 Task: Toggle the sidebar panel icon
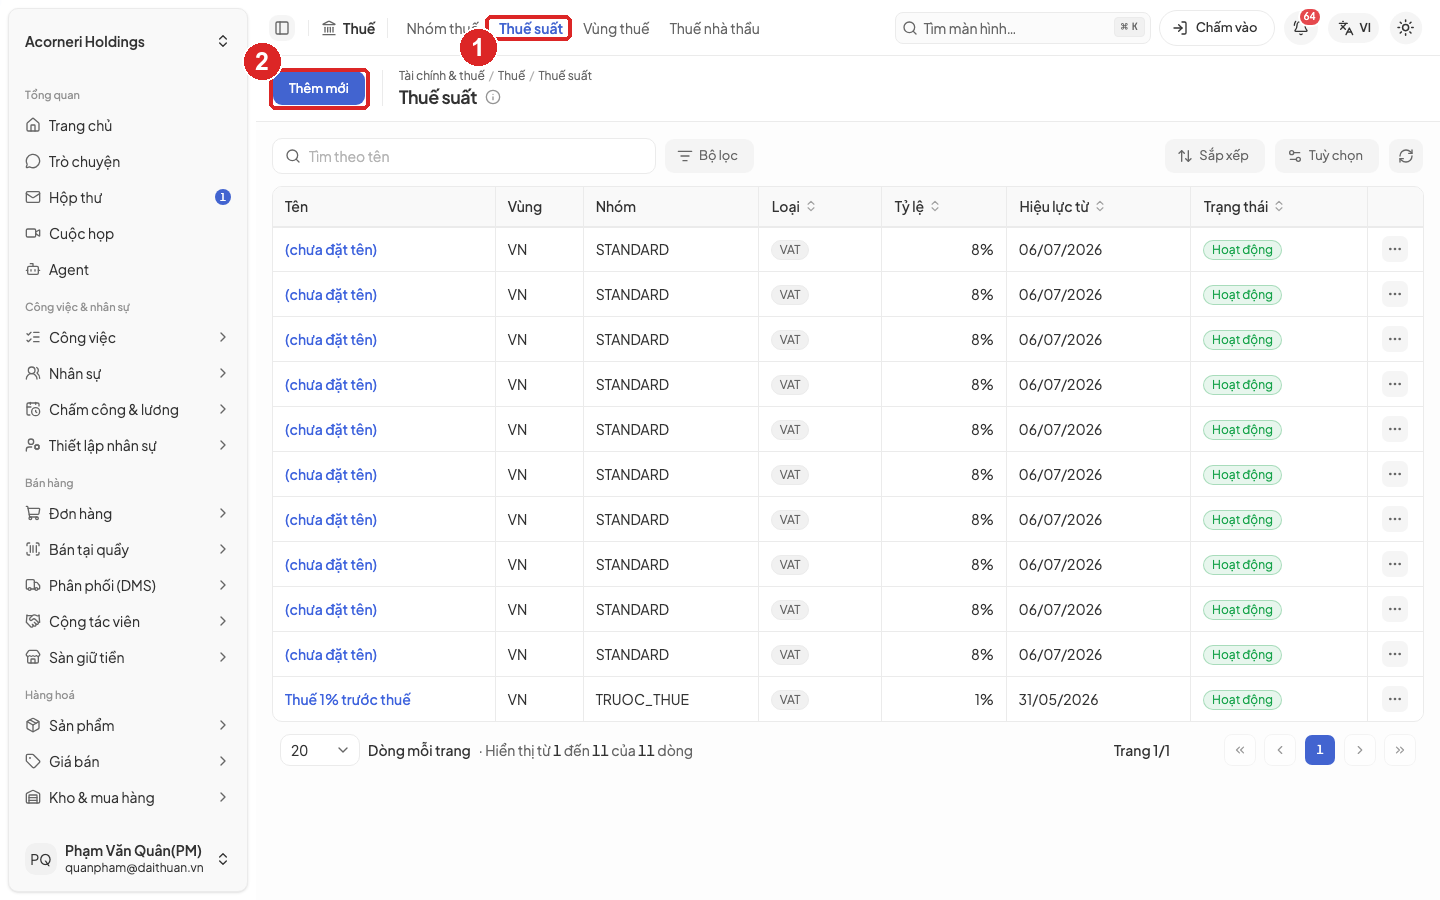(x=282, y=28)
